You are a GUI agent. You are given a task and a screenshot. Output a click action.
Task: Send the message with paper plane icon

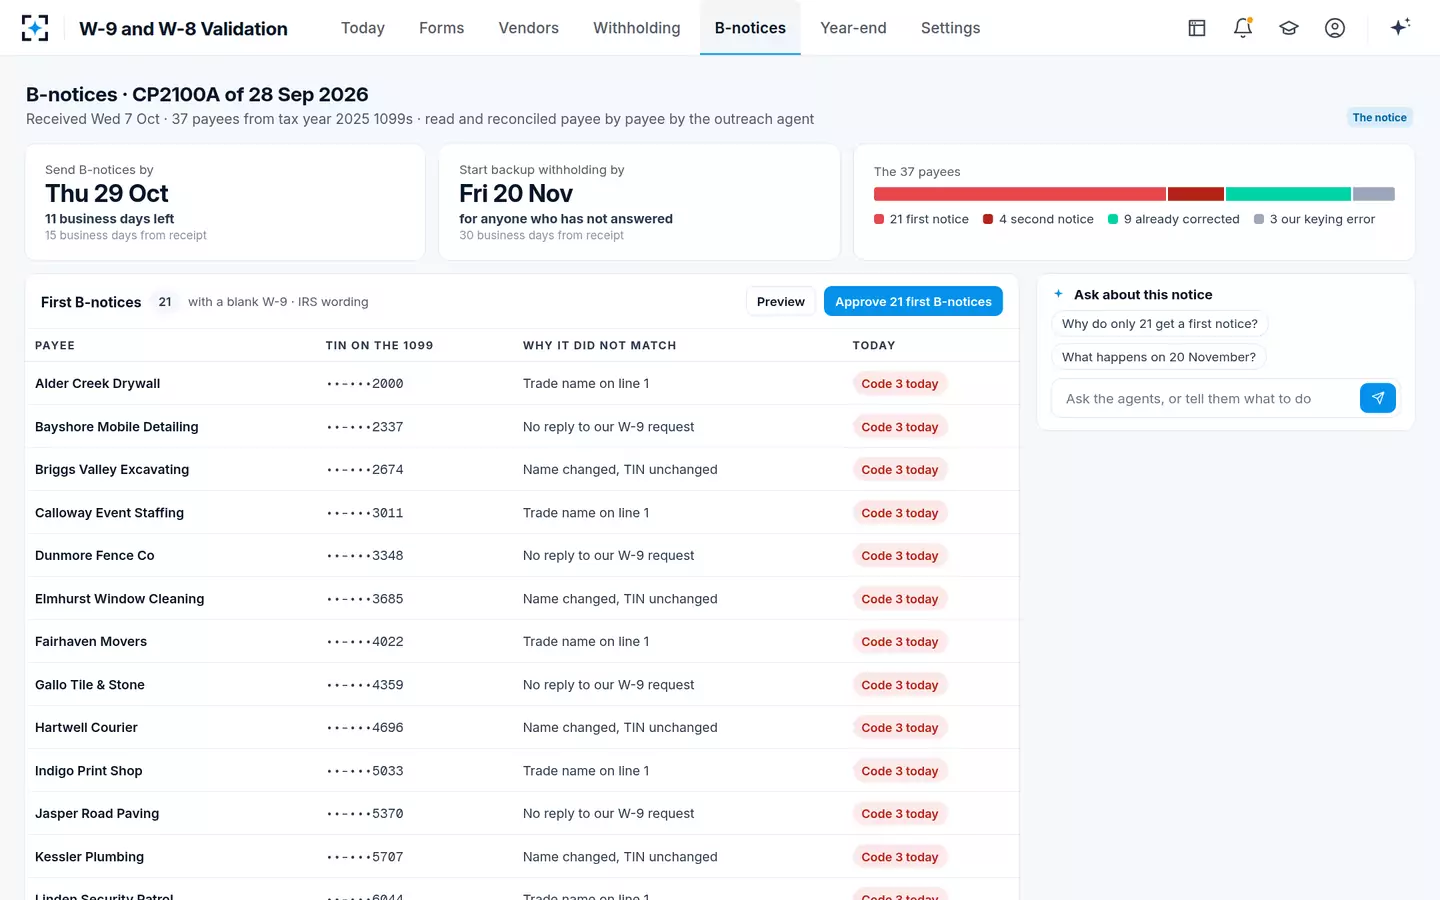pyautogui.click(x=1378, y=398)
